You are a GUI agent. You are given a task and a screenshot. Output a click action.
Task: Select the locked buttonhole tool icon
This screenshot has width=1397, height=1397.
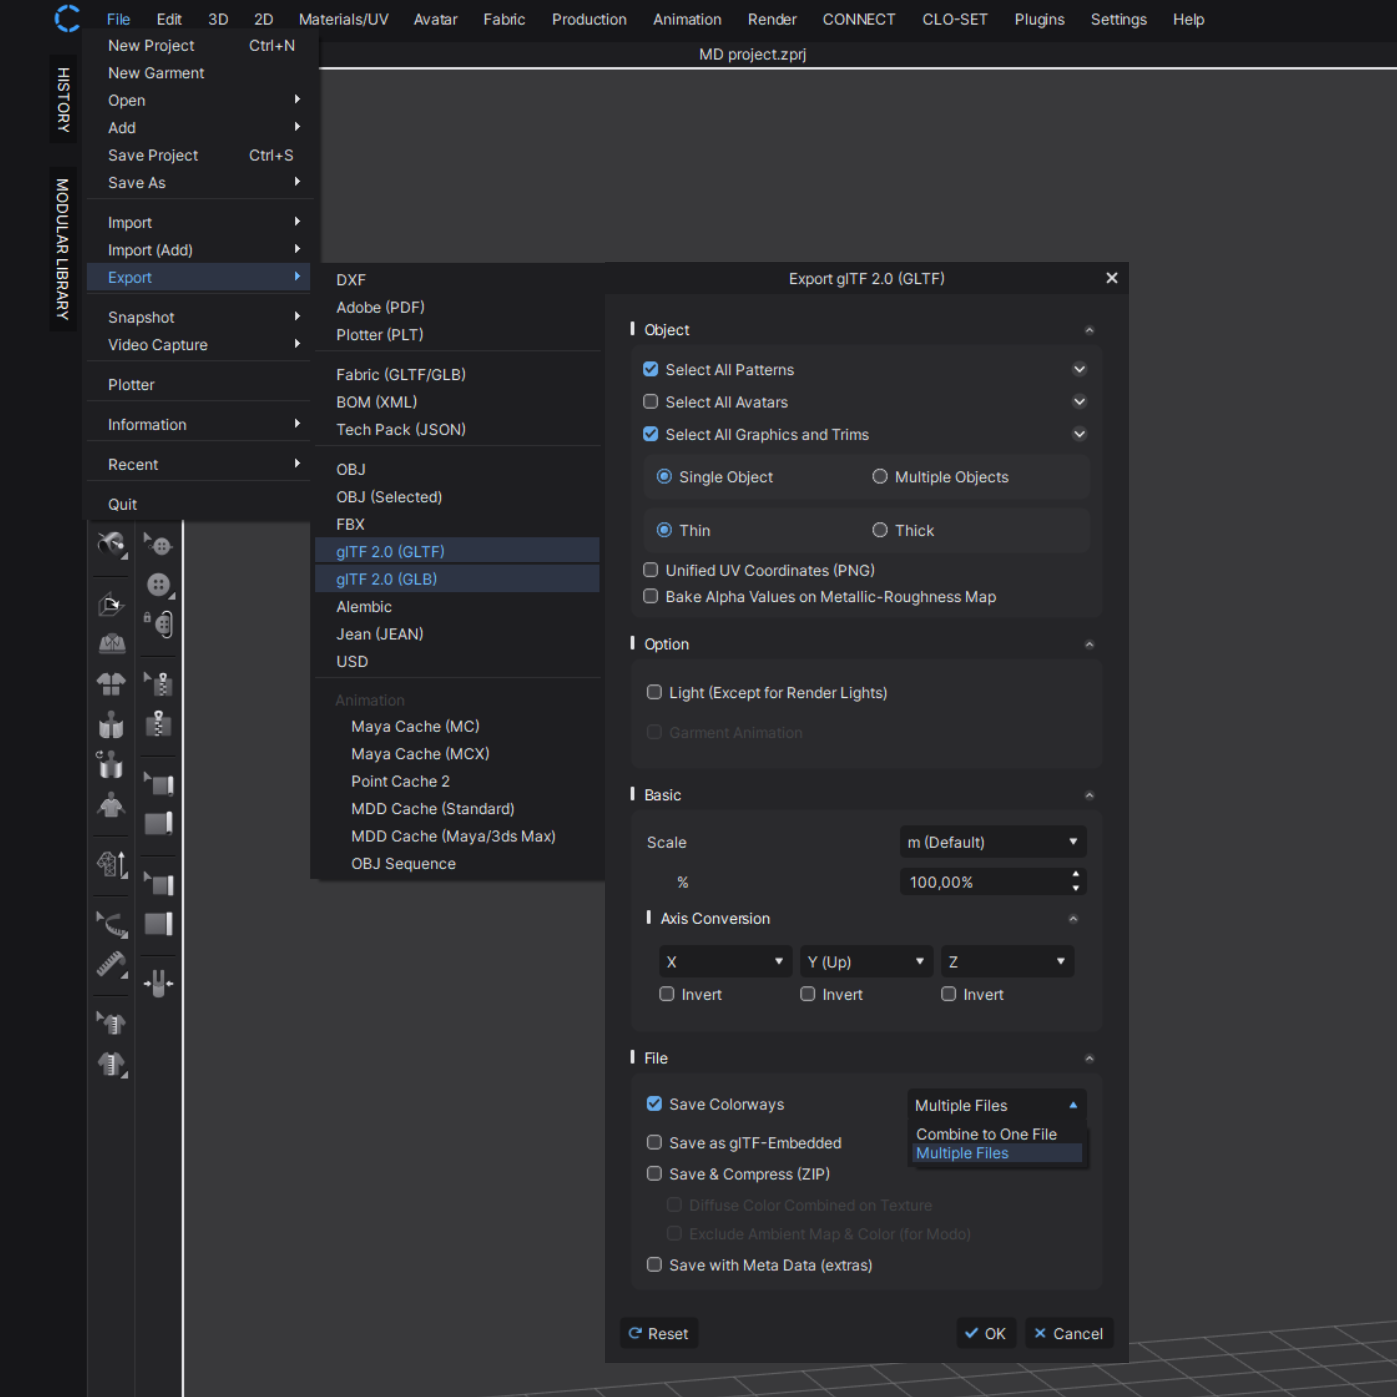tap(158, 623)
